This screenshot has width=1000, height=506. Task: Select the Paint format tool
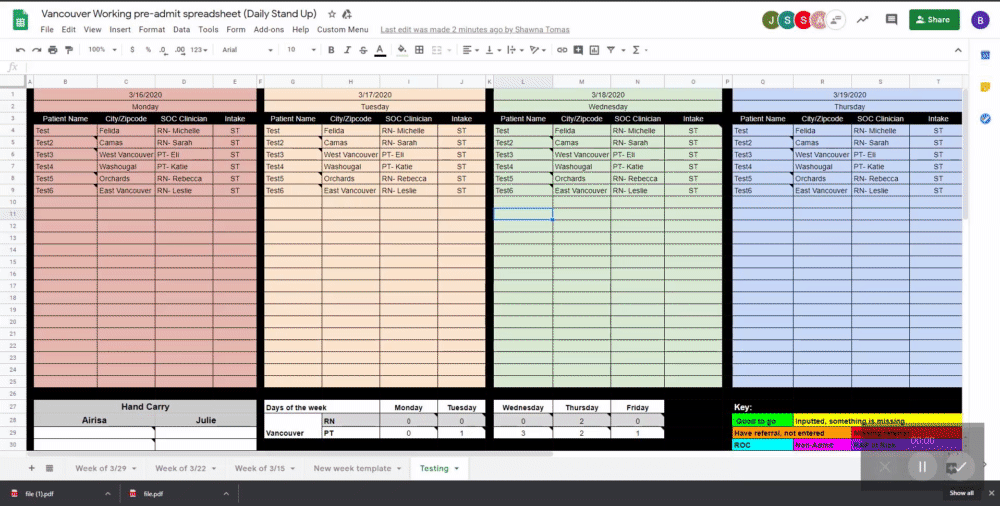pyautogui.click(x=69, y=50)
